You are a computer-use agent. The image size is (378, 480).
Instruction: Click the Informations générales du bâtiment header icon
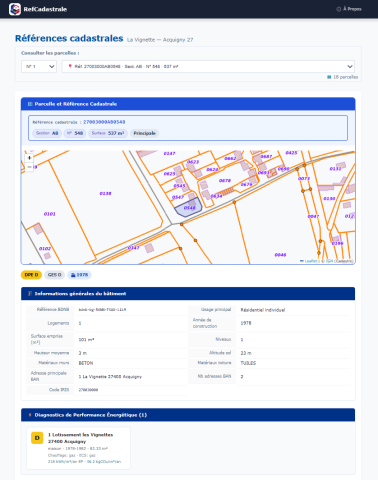tap(30, 294)
